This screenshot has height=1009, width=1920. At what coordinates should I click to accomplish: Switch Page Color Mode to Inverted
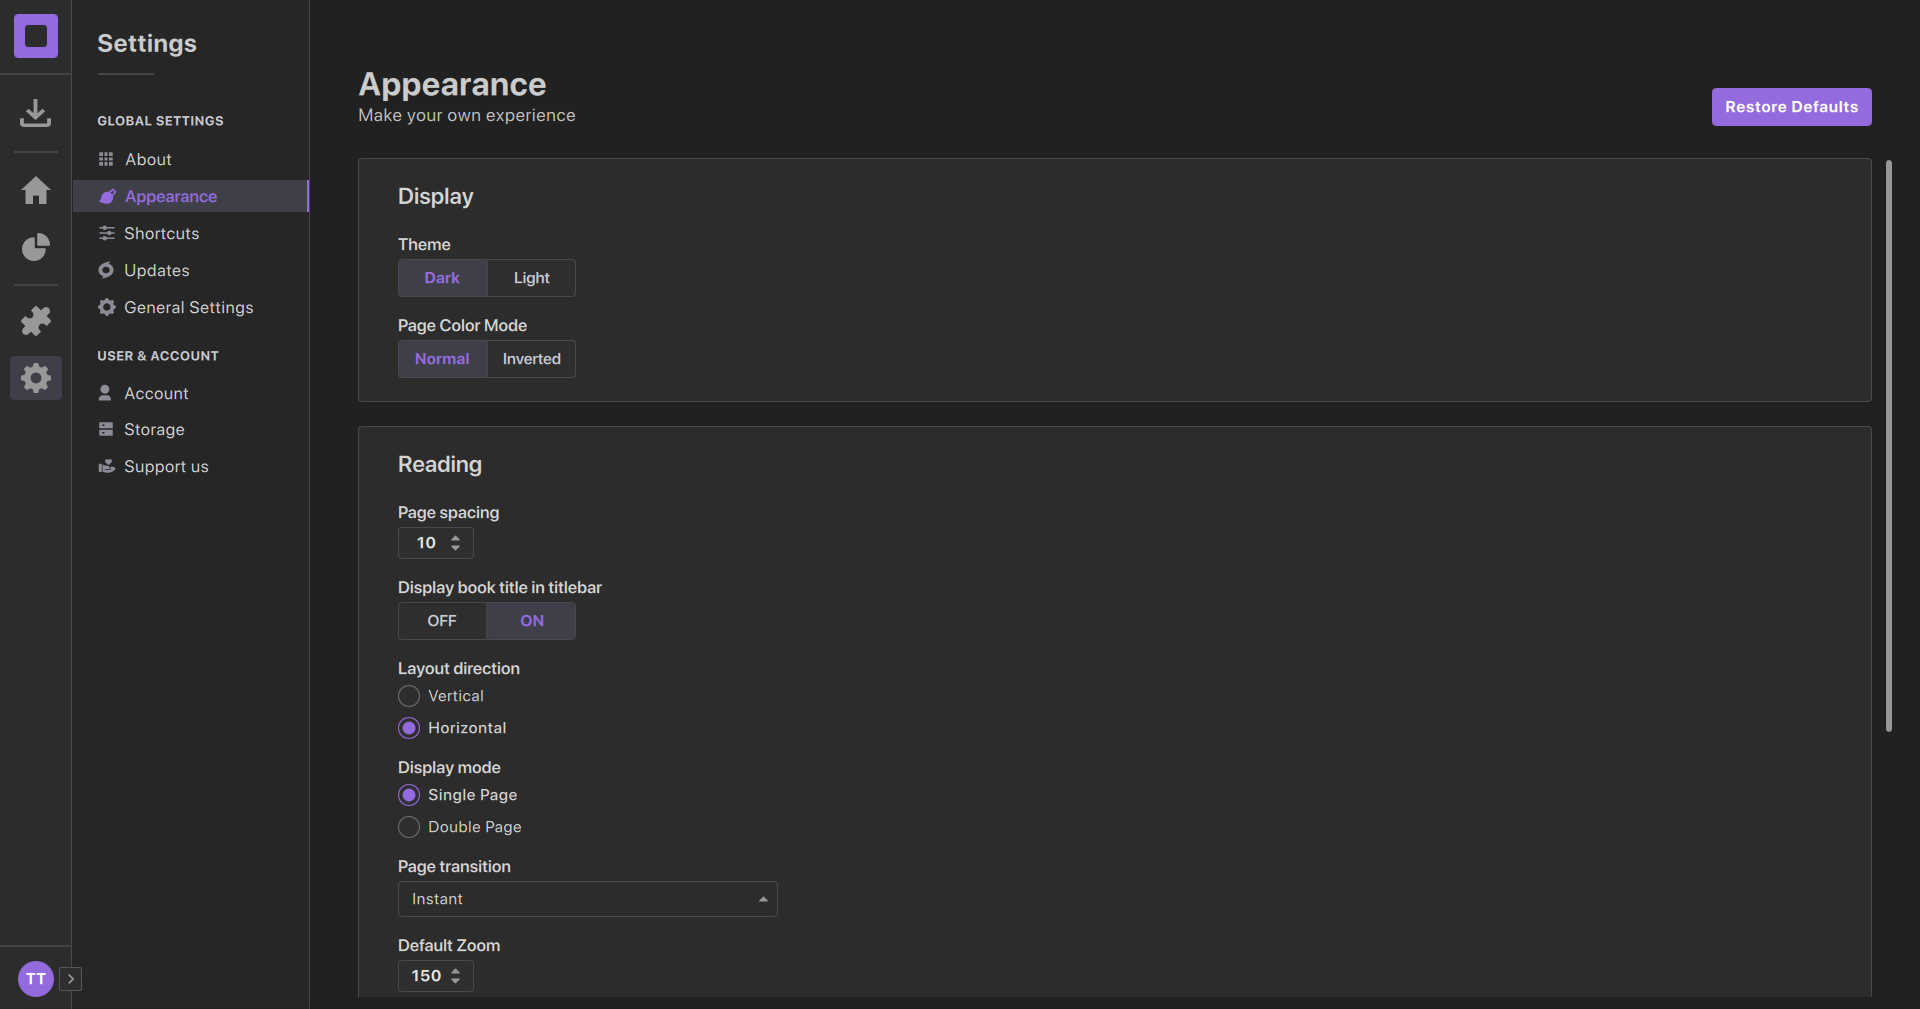coord(531,359)
